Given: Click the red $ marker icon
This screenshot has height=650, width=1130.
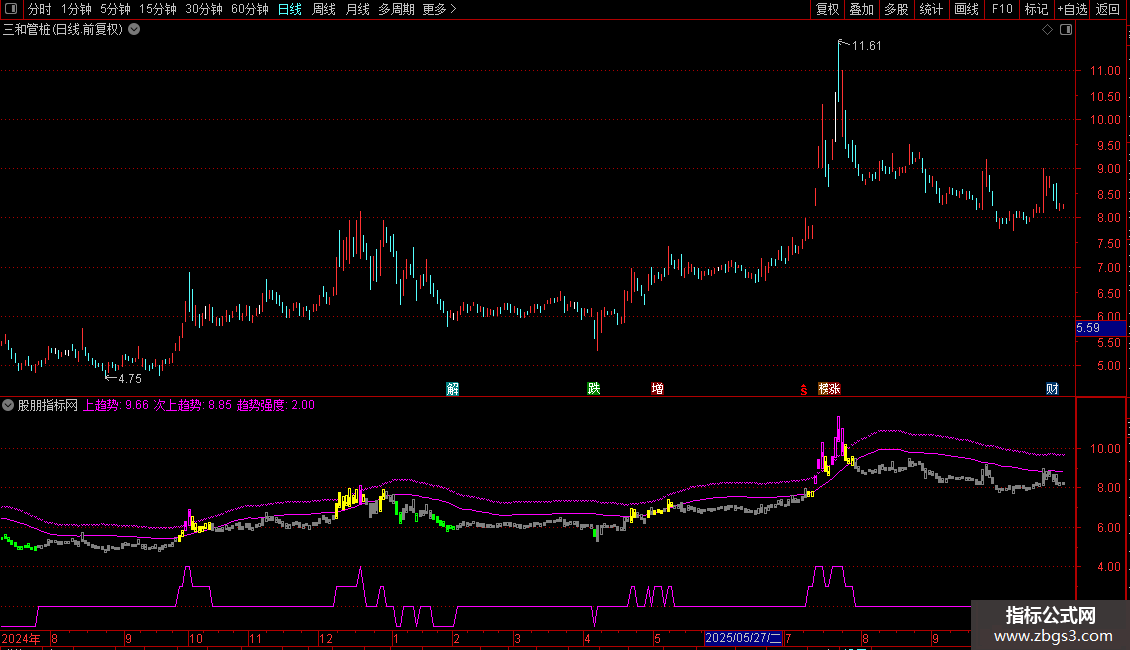Looking at the screenshot, I should 804,390.
